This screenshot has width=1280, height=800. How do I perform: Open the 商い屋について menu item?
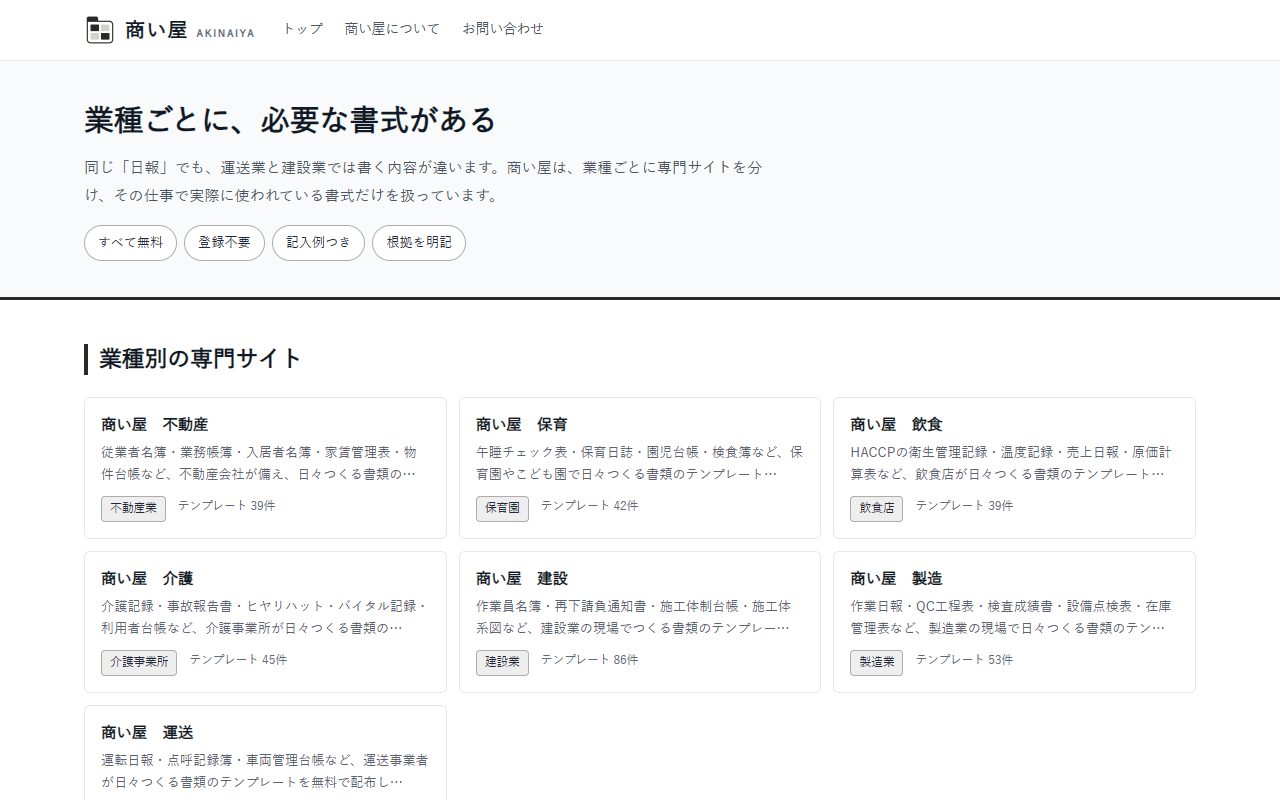click(392, 29)
